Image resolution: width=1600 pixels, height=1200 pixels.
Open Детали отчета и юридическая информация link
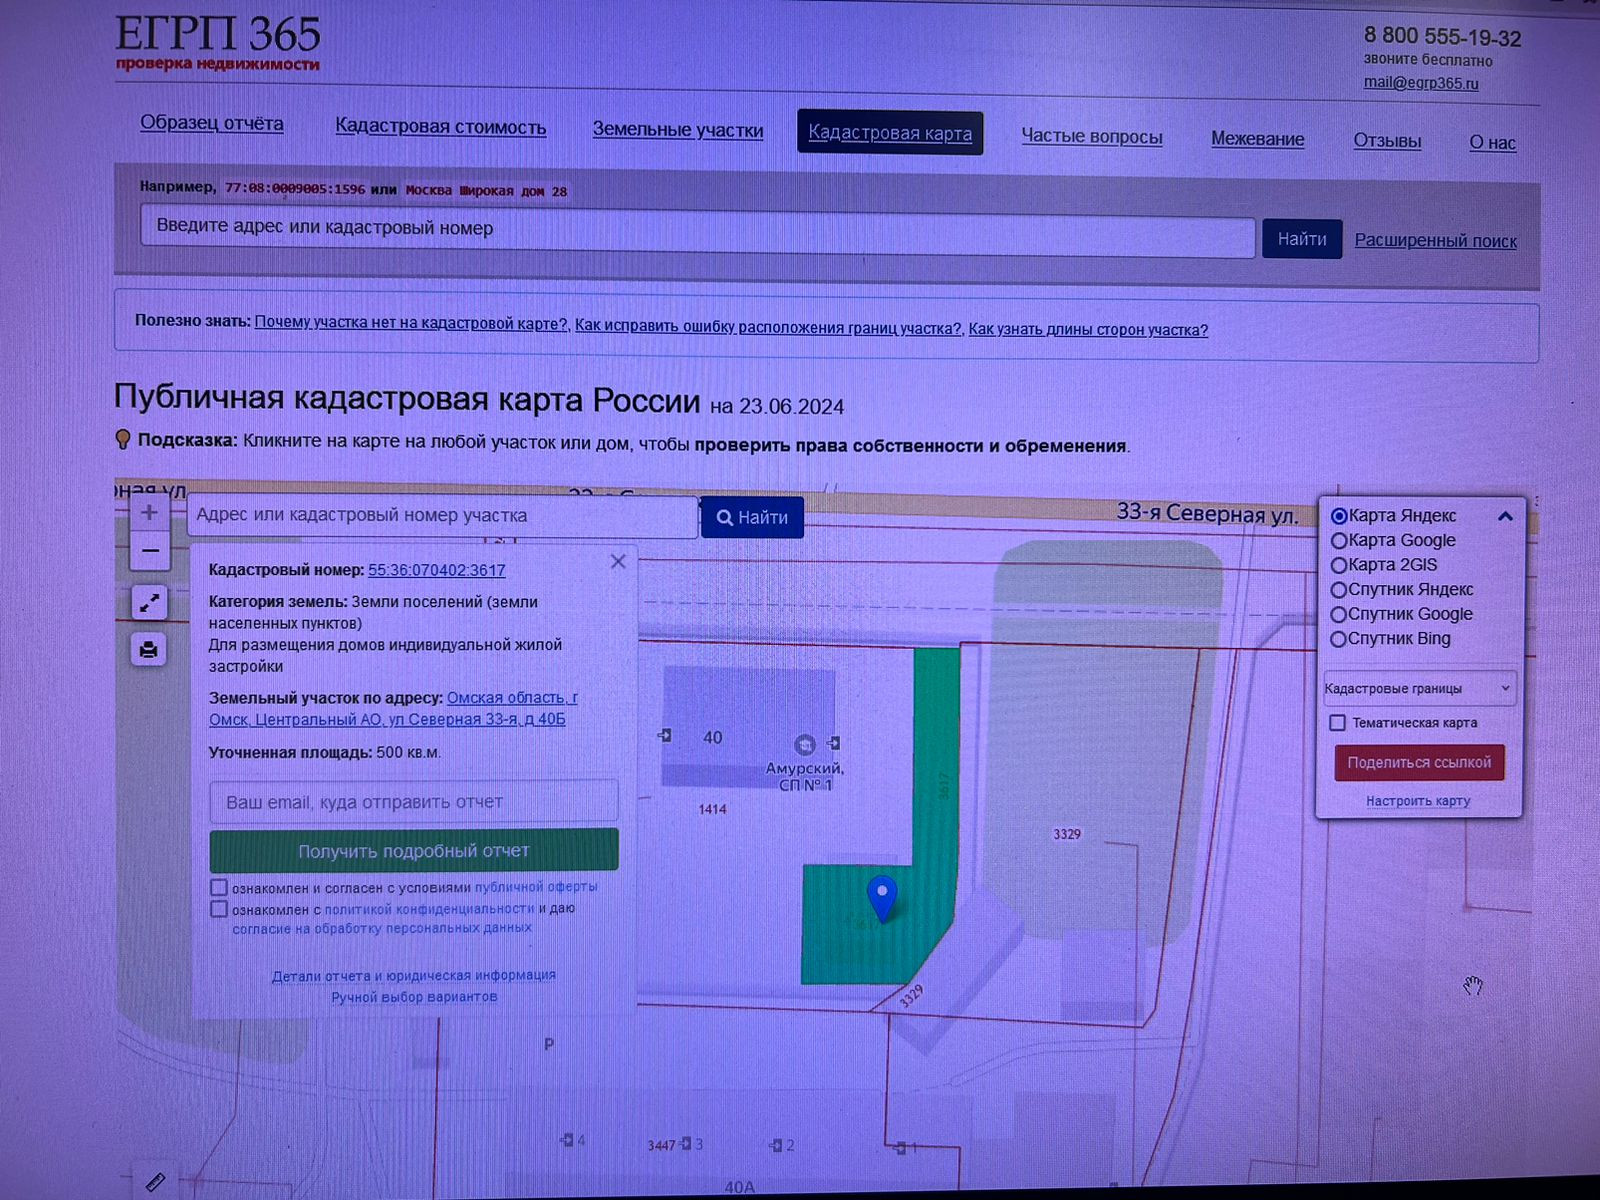(414, 975)
